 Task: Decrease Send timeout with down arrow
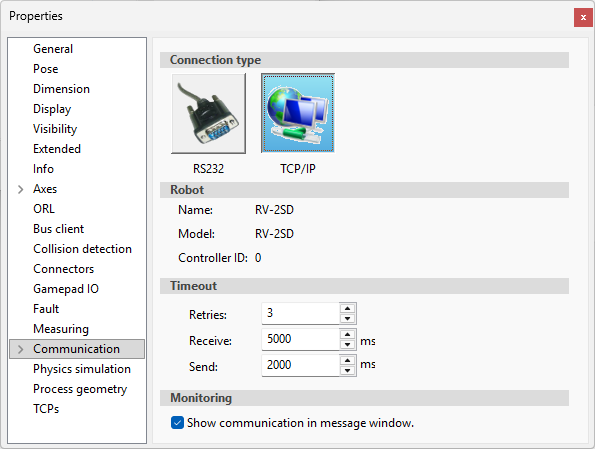pos(348,370)
